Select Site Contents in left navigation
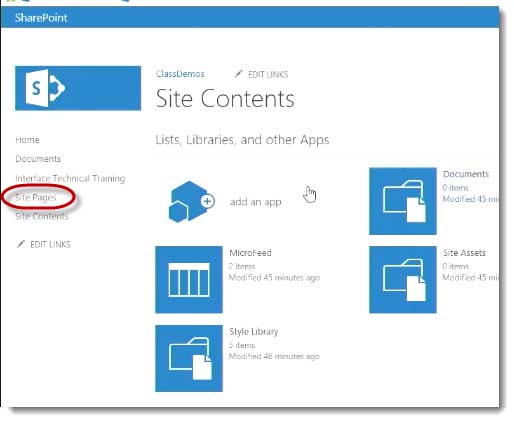Image resolution: width=514 pixels, height=422 pixels. [42, 216]
